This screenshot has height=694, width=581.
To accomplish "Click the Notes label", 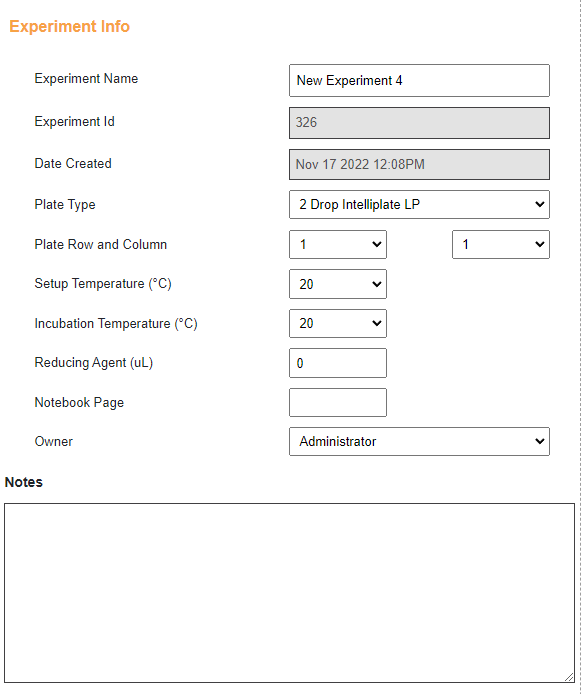I will (x=23, y=482).
